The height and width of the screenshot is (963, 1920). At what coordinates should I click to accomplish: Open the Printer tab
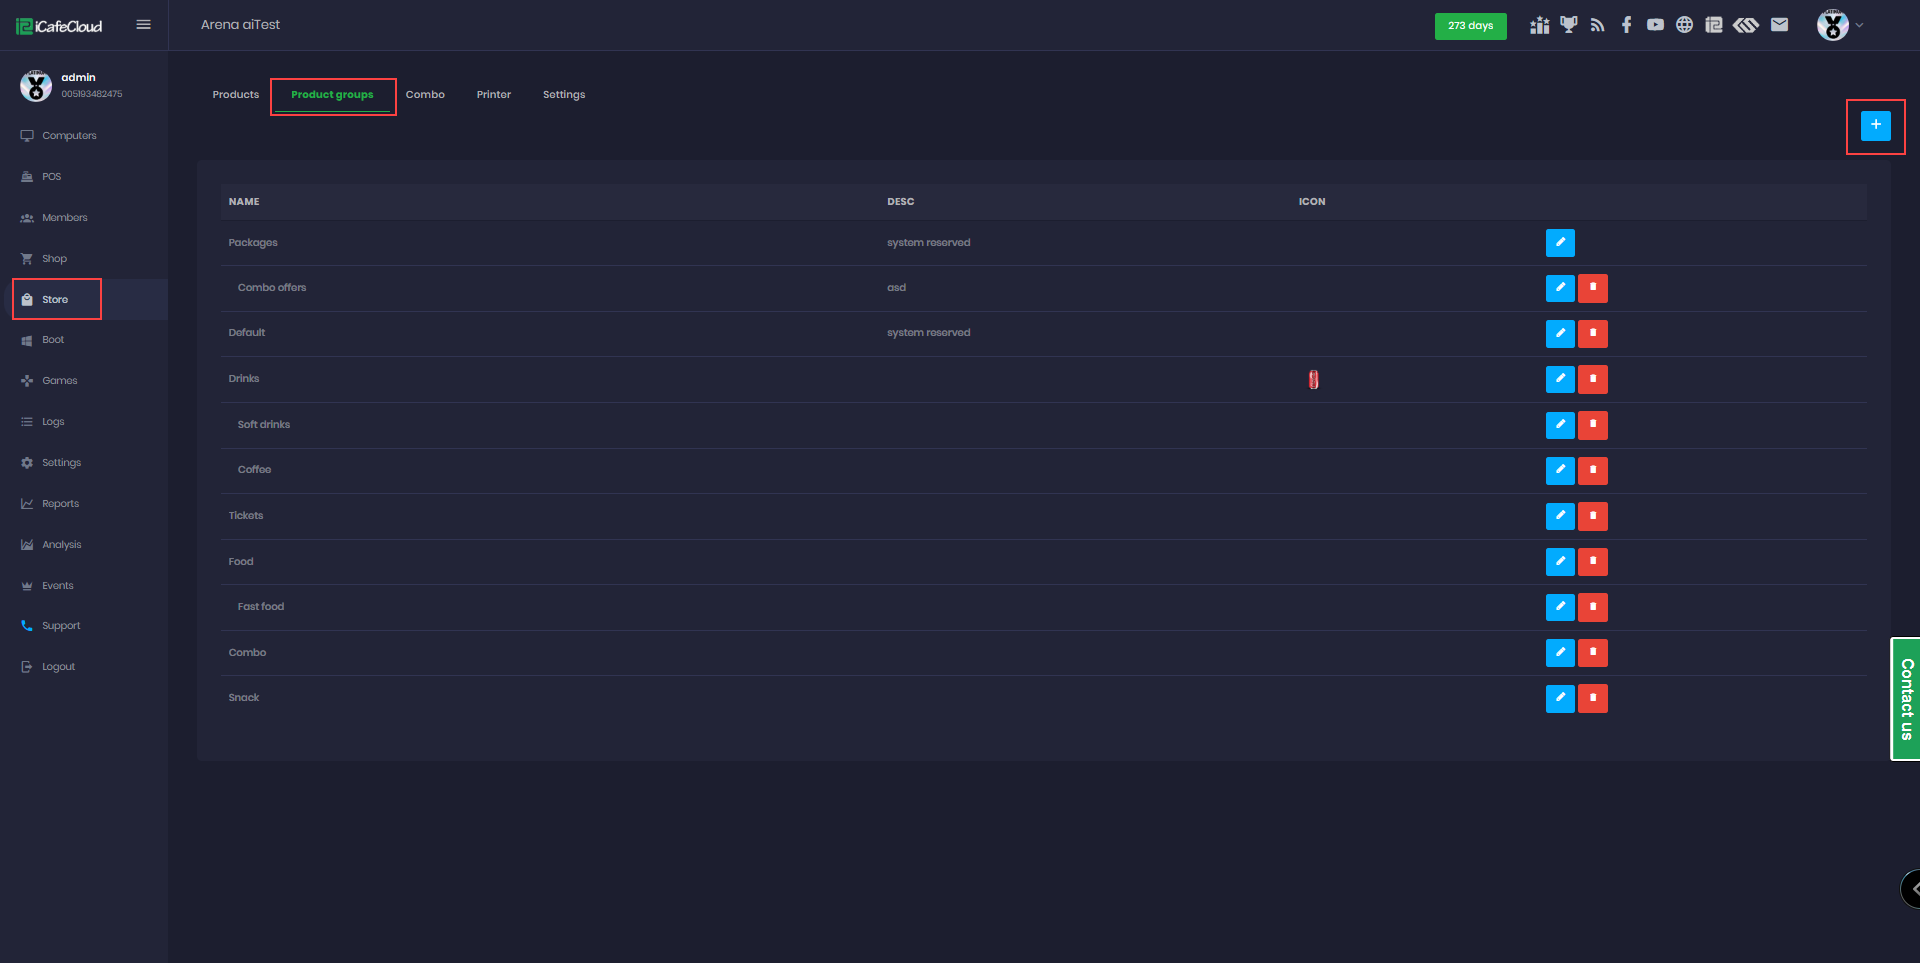(x=493, y=95)
